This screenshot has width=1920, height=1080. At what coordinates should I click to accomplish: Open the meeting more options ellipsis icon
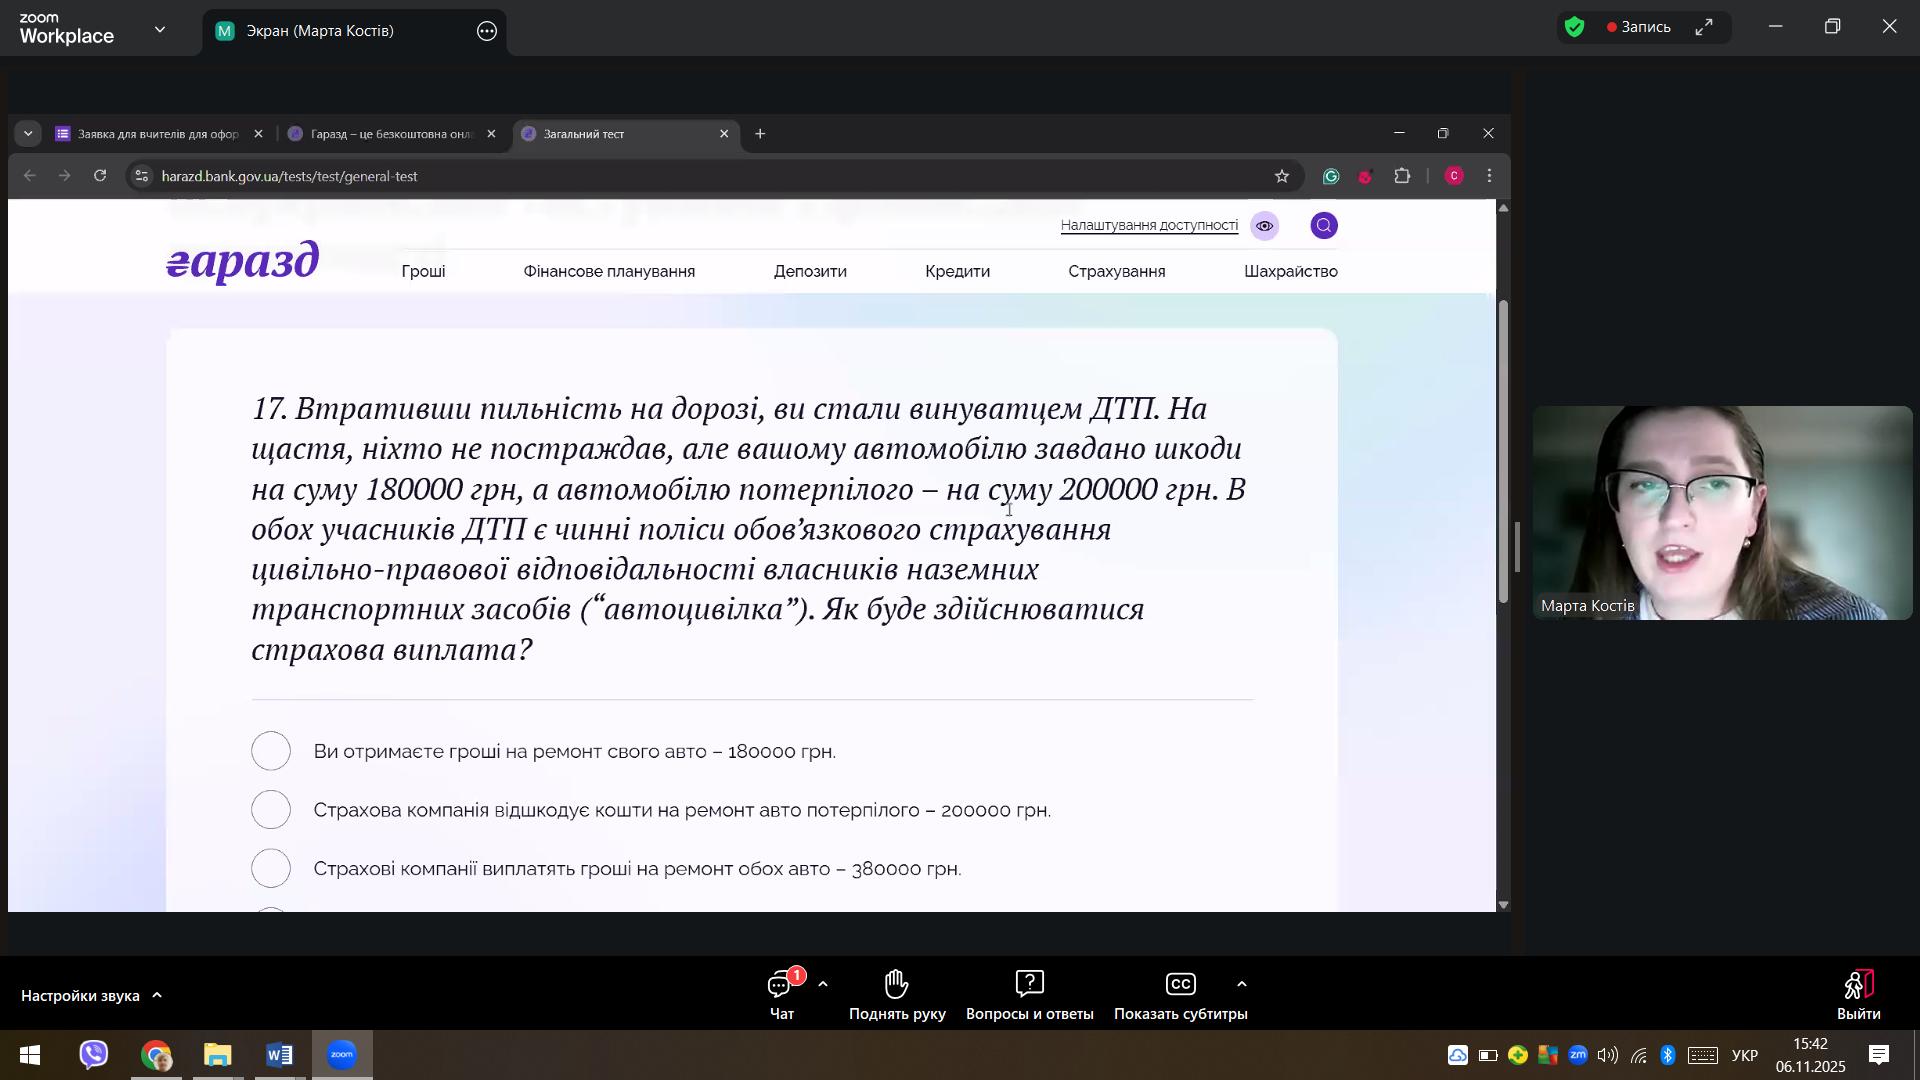487,31
